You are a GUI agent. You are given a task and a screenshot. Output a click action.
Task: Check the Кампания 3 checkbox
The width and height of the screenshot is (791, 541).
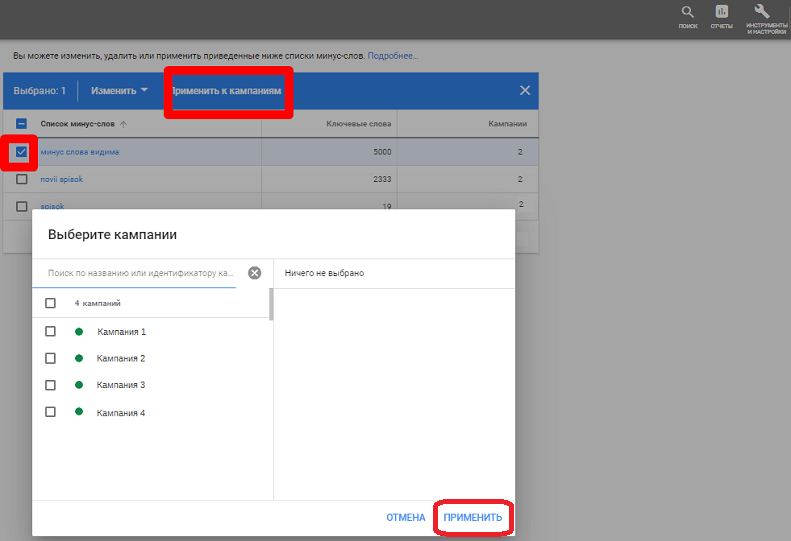coord(50,385)
